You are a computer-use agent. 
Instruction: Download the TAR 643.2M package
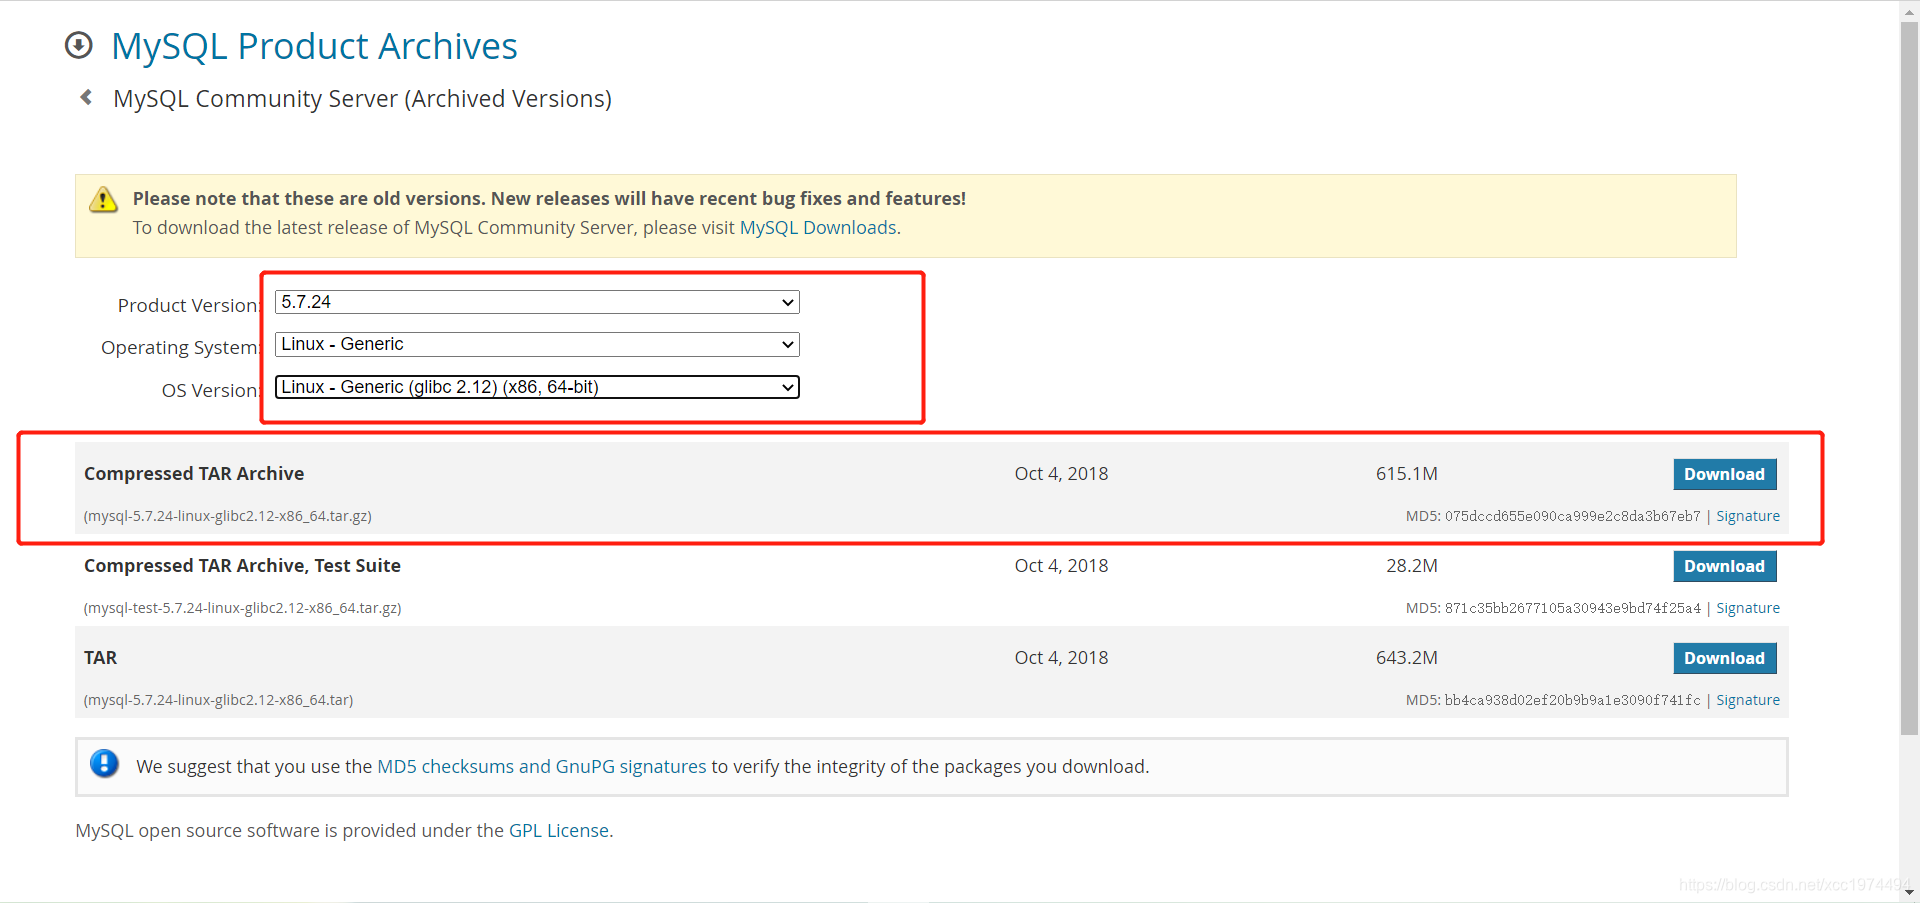[1724, 658]
